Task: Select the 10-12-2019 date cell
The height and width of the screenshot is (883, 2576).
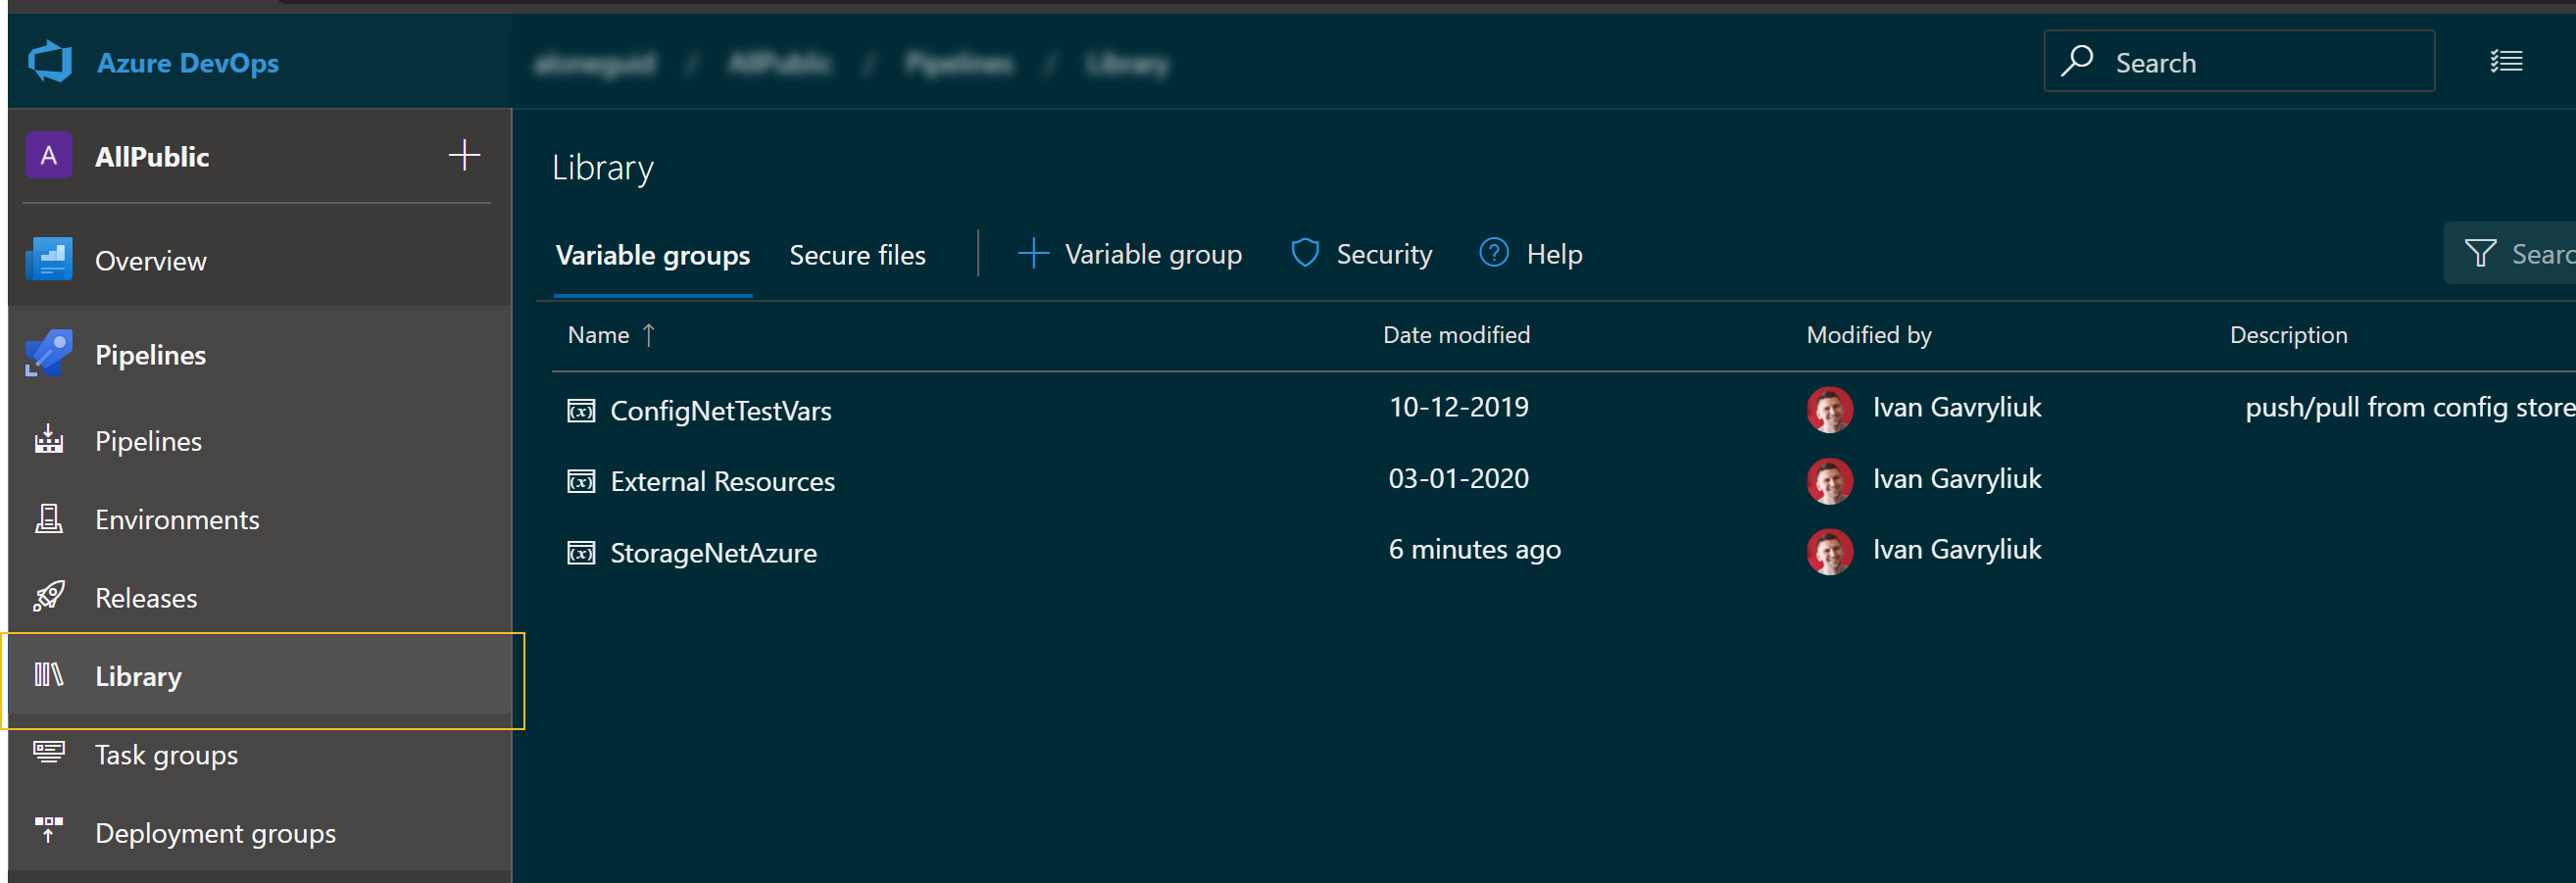Action: tap(1458, 407)
